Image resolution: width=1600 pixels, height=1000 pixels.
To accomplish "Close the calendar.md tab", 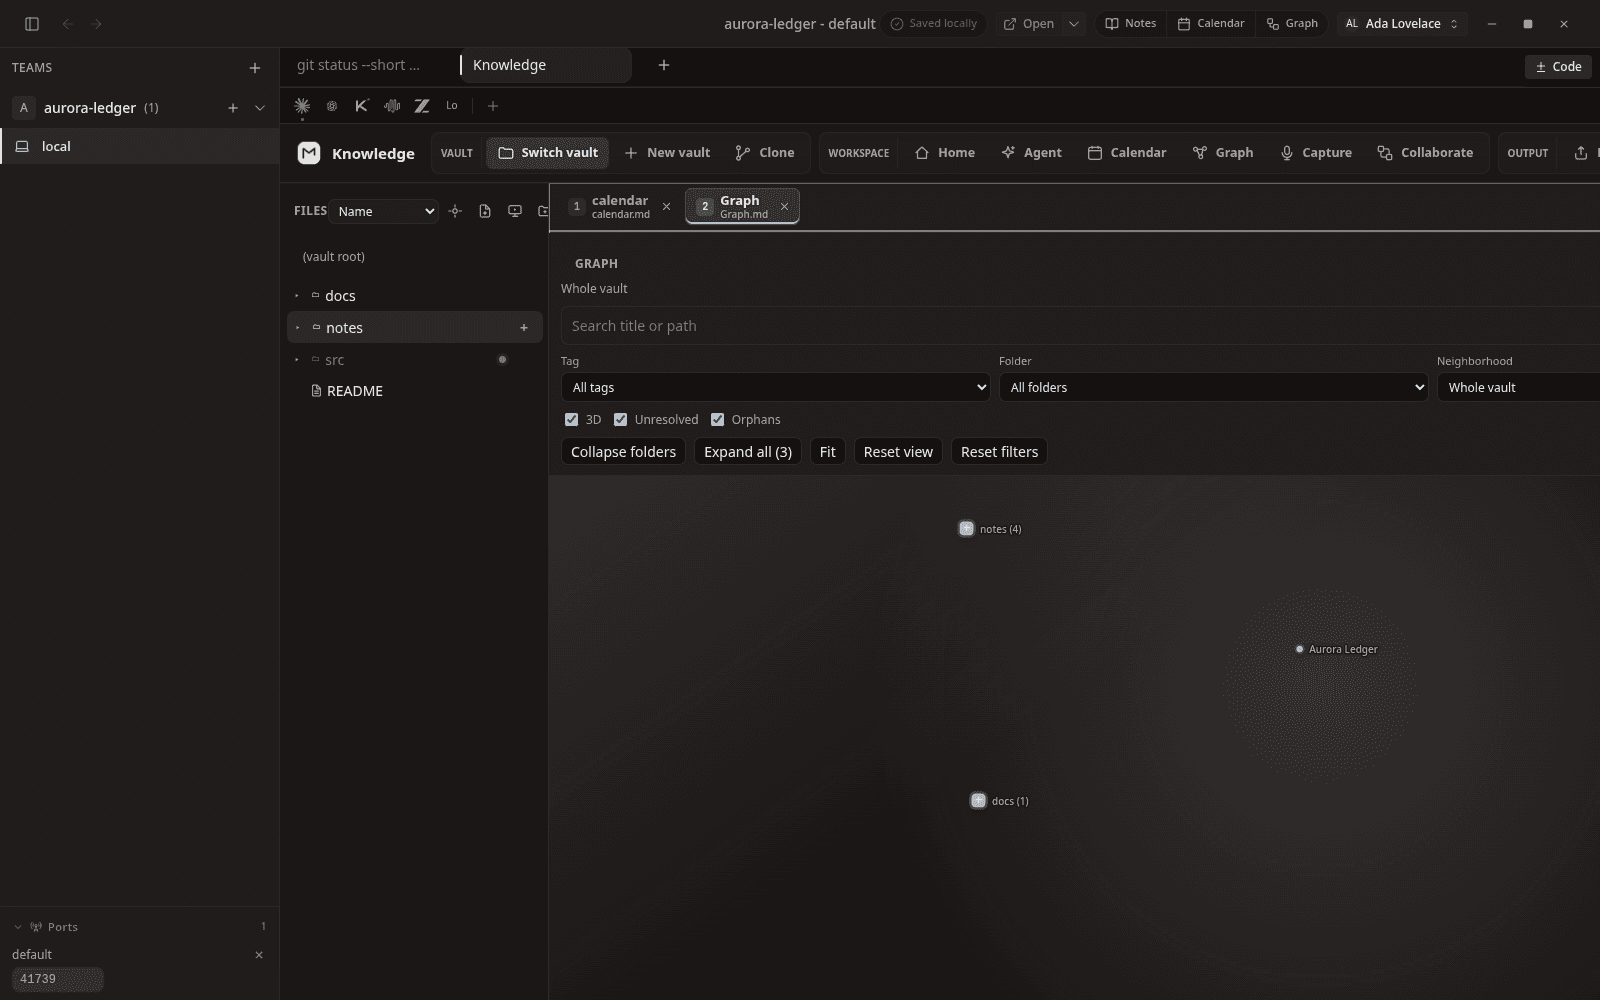I will [x=667, y=207].
